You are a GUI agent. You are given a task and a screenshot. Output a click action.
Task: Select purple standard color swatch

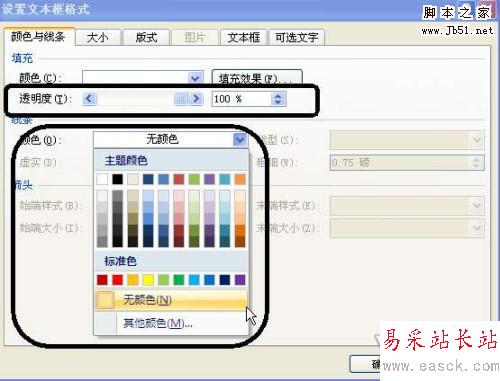coord(240,280)
